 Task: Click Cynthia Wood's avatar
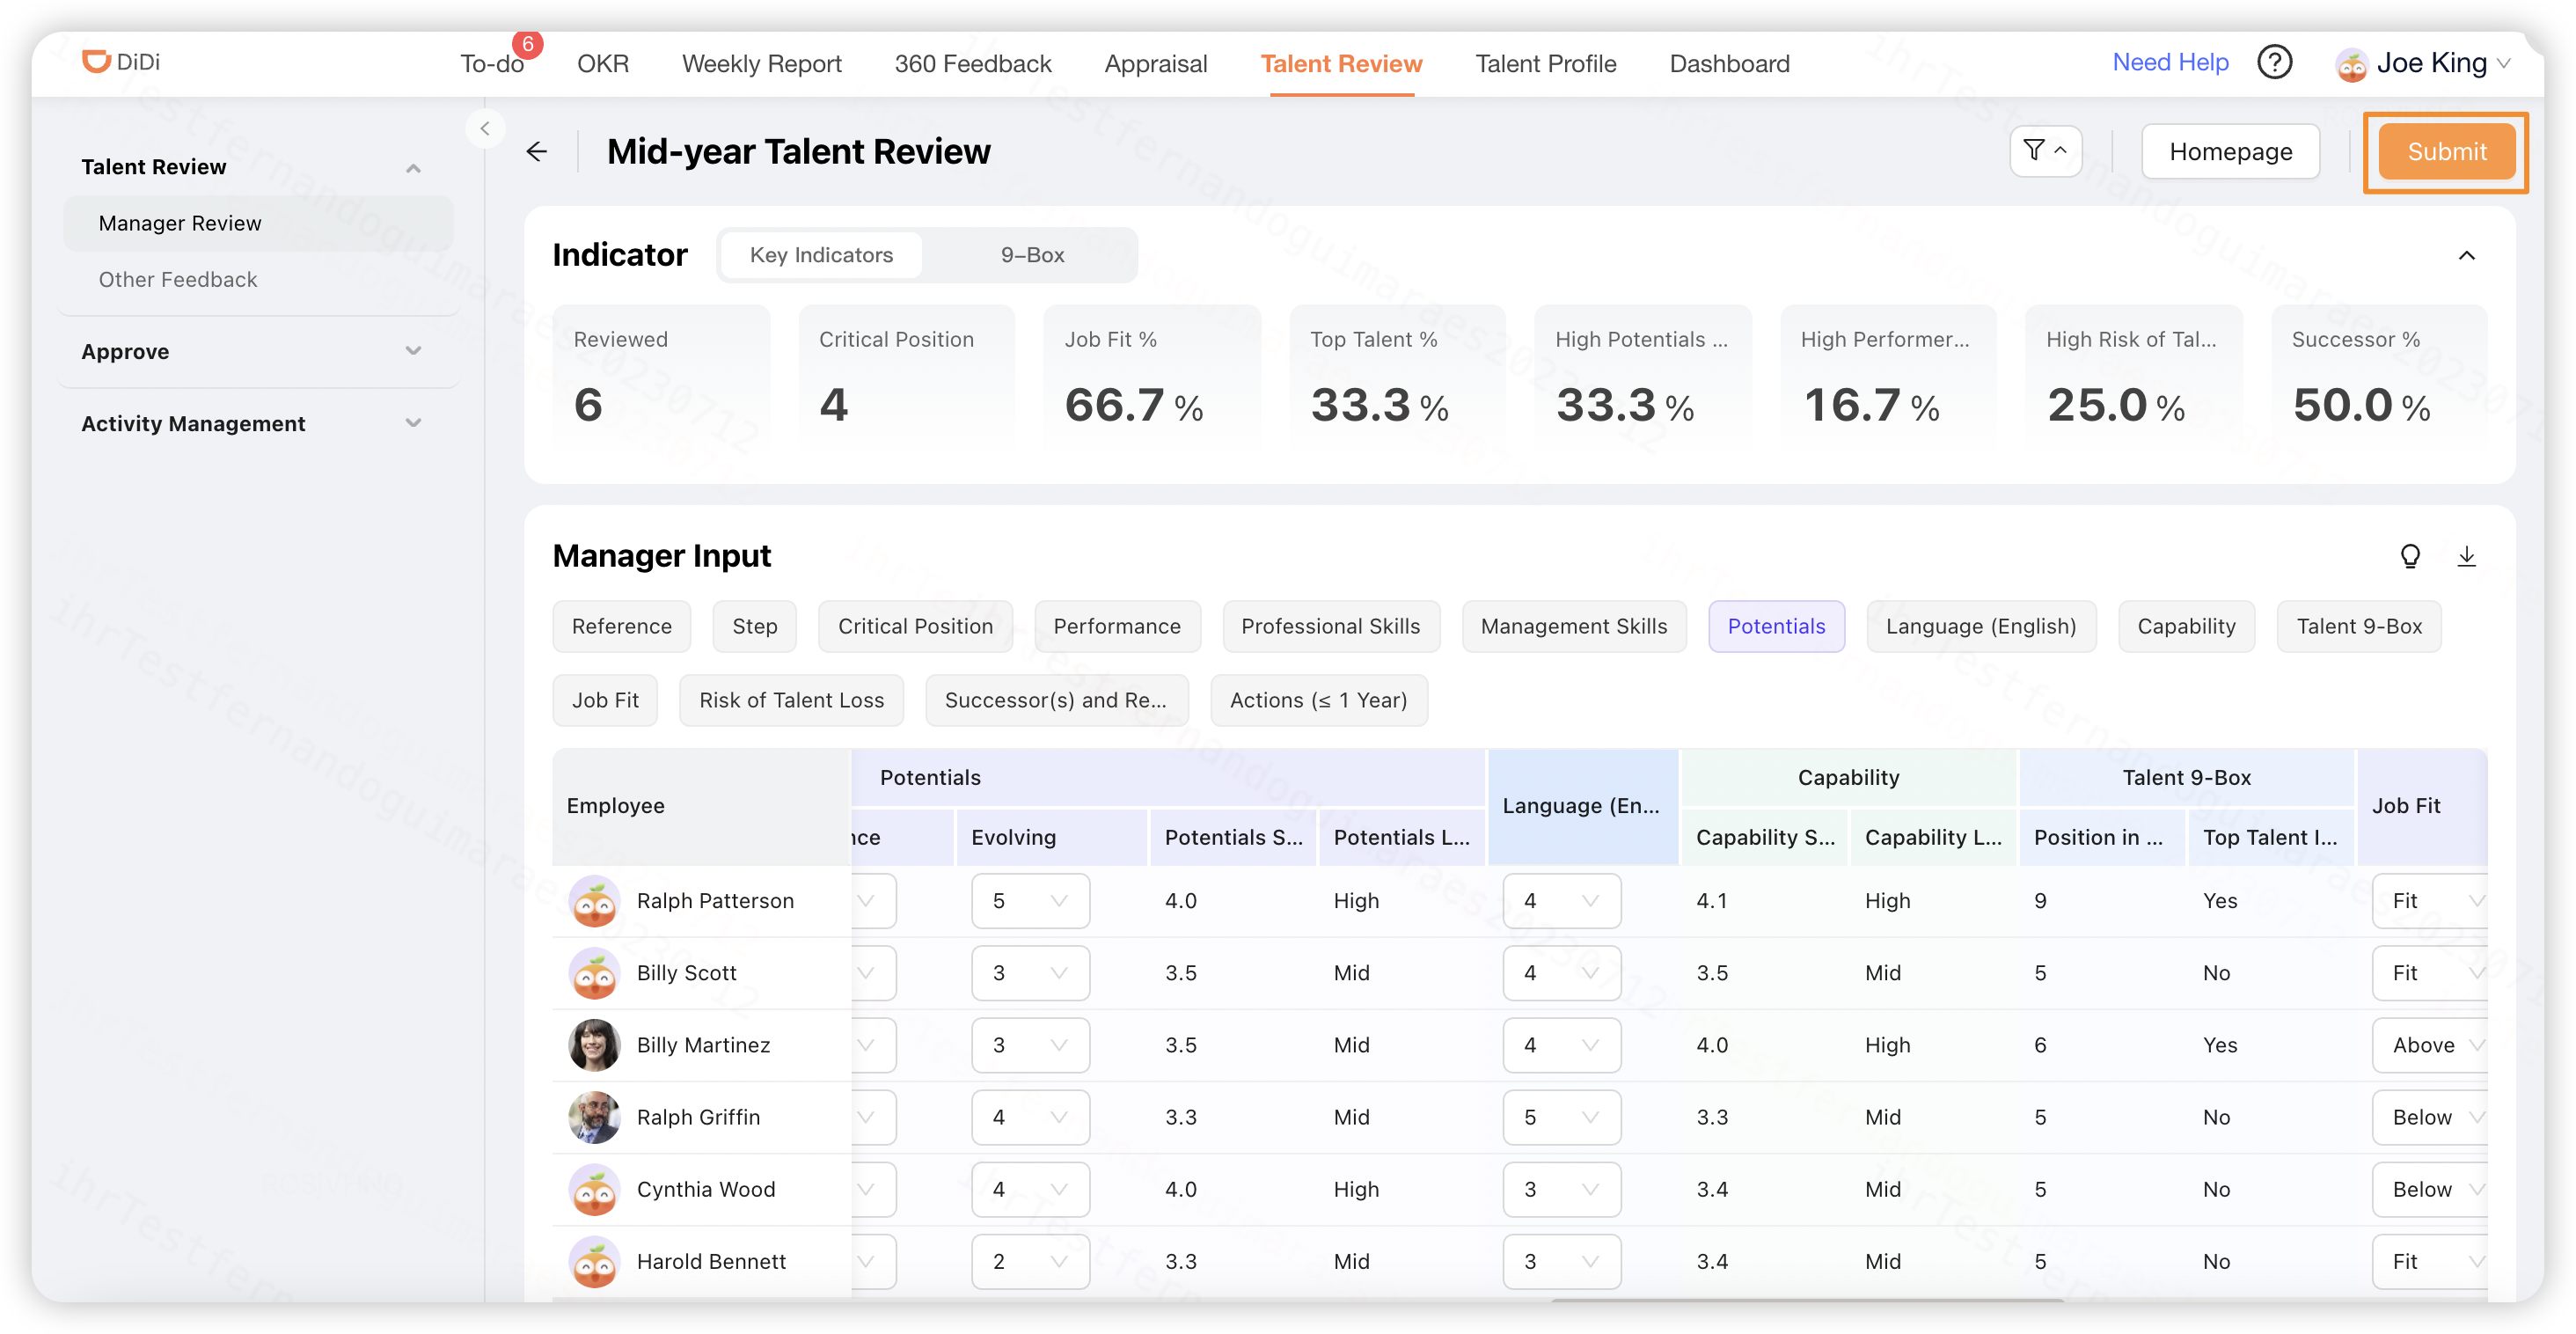pos(594,1189)
